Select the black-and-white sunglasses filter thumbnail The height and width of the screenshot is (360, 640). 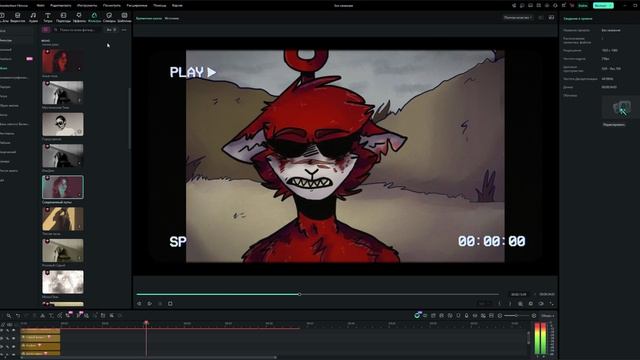point(63,124)
